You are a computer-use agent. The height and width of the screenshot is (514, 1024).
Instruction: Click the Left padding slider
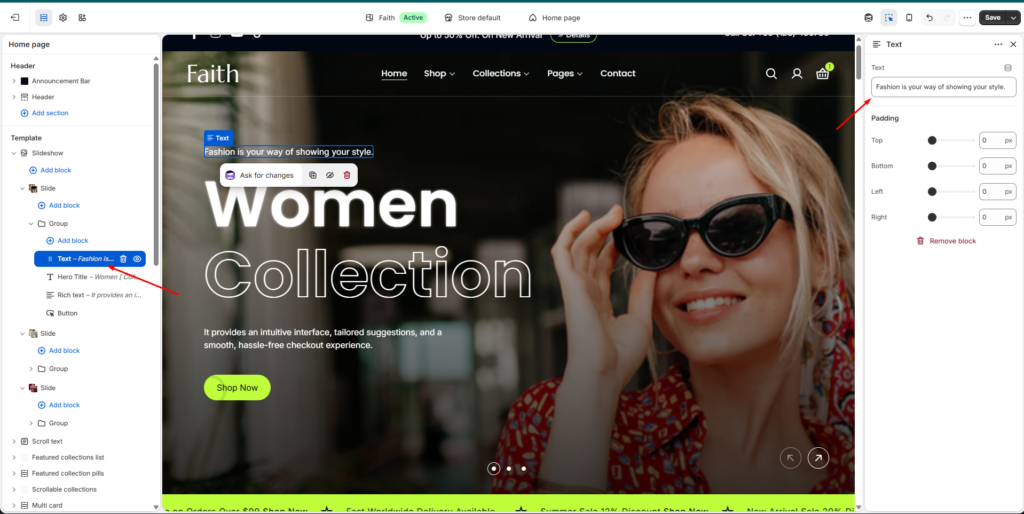952,191
